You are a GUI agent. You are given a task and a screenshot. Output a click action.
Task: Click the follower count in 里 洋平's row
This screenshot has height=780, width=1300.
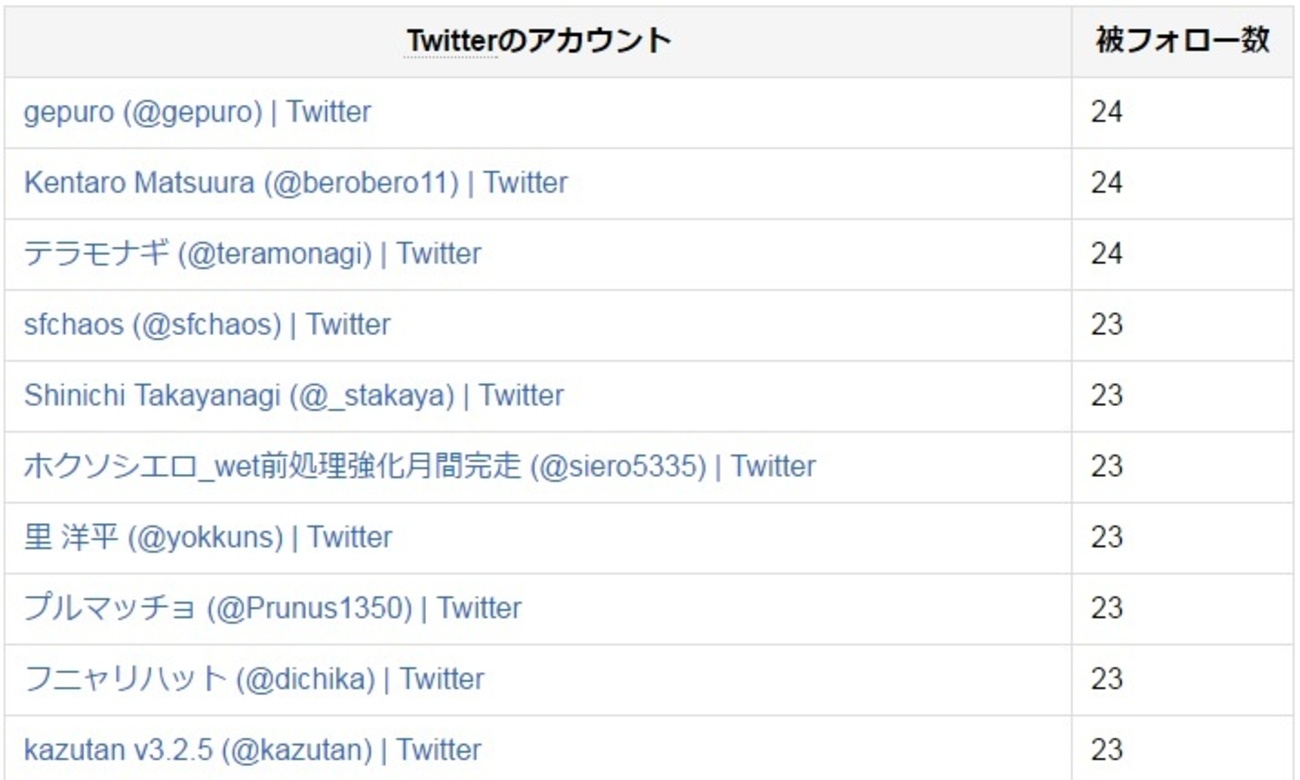tap(1107, 538)
